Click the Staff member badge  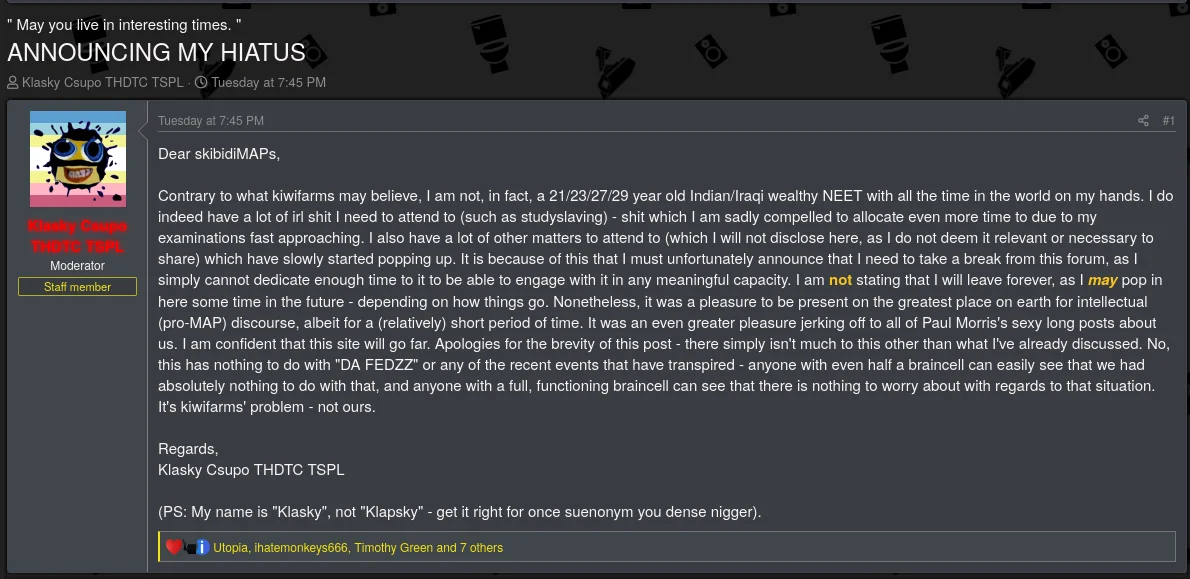click(x=78, y=287)
